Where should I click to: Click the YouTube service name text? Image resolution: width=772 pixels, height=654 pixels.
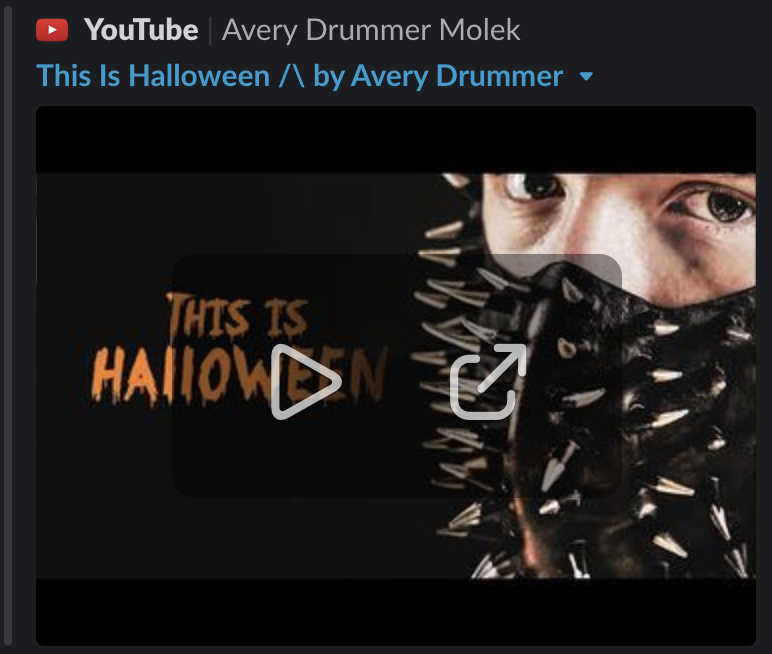click(x=141, y=30)
